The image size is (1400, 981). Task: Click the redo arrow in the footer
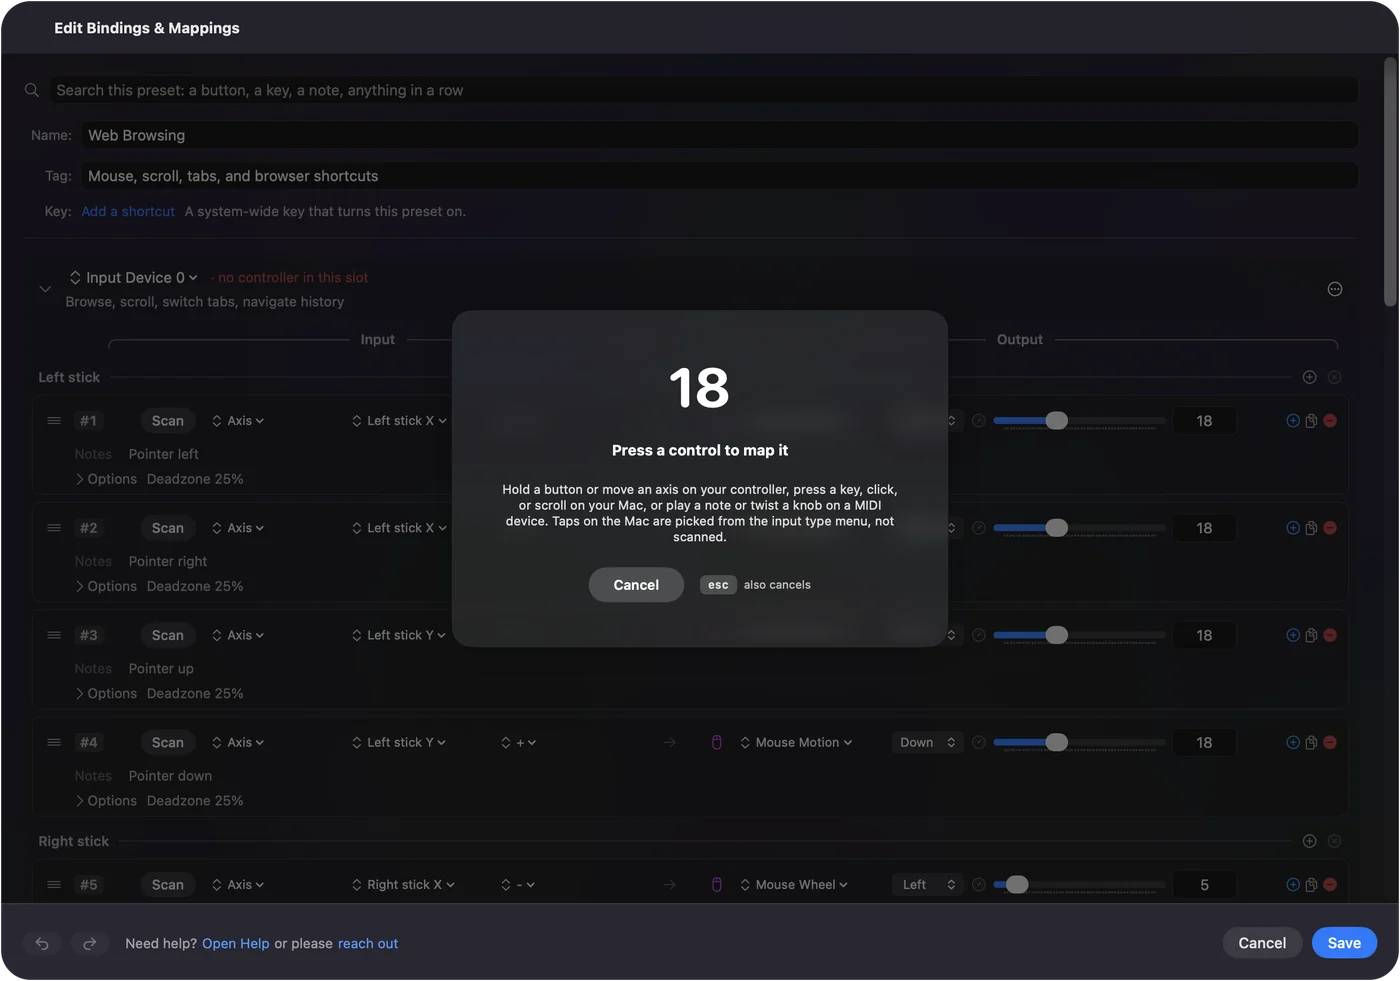click(x=89, y=943)
